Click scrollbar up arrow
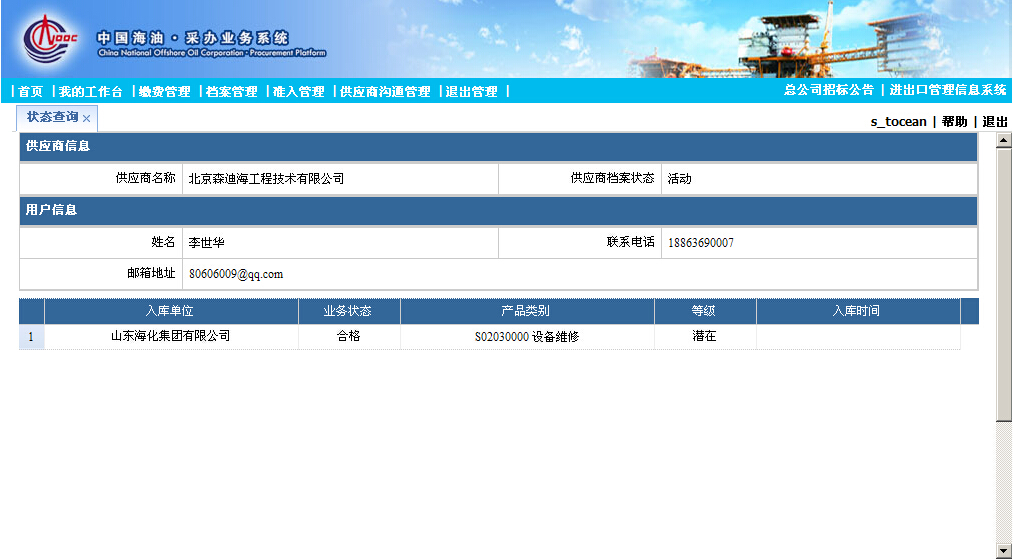The width and height of the screenshot is (1013, 560). point(1003,140)
